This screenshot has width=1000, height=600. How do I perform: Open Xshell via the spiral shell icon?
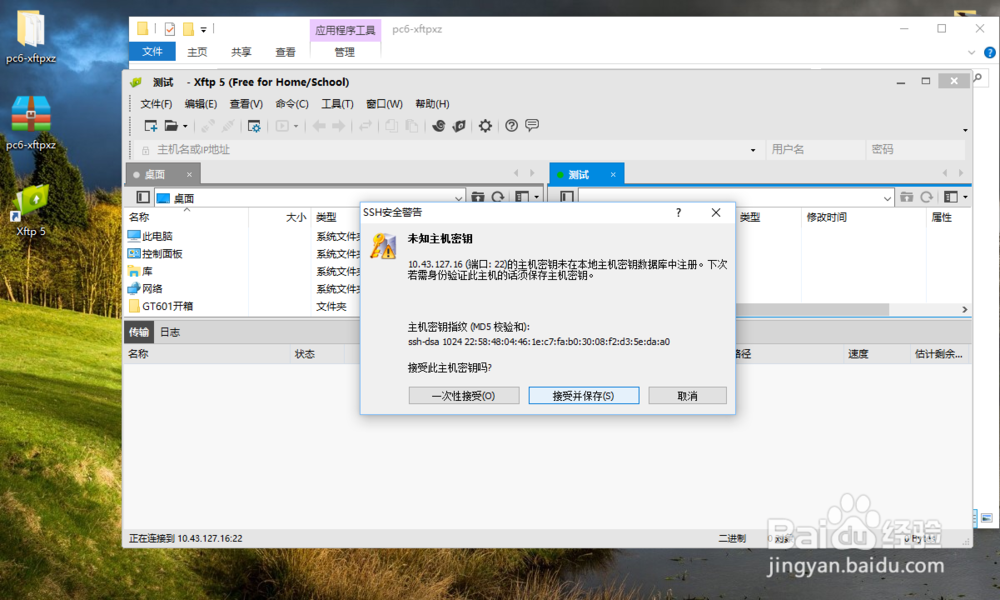pos(438,126)
